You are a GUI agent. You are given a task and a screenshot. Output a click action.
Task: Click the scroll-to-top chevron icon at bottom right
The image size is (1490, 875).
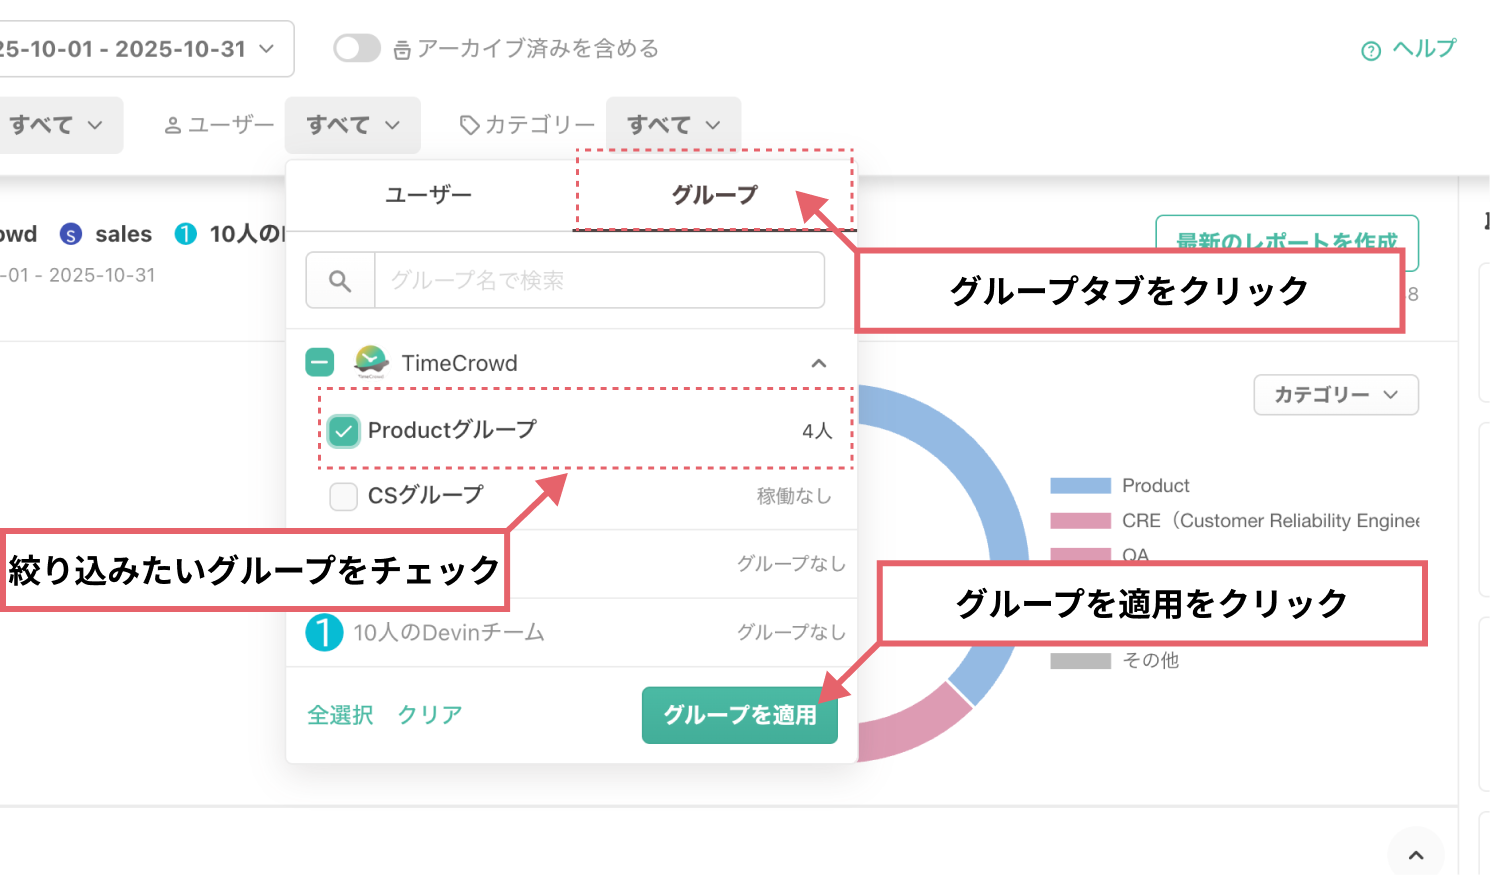[x=1416, y=856]
